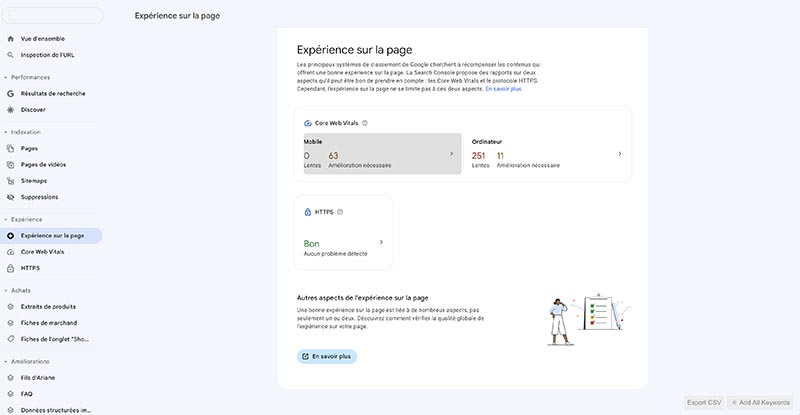Open the Pages indexing report
This screenshot has width=800, height=415.
pyautogui.click(x=30, y=148)
